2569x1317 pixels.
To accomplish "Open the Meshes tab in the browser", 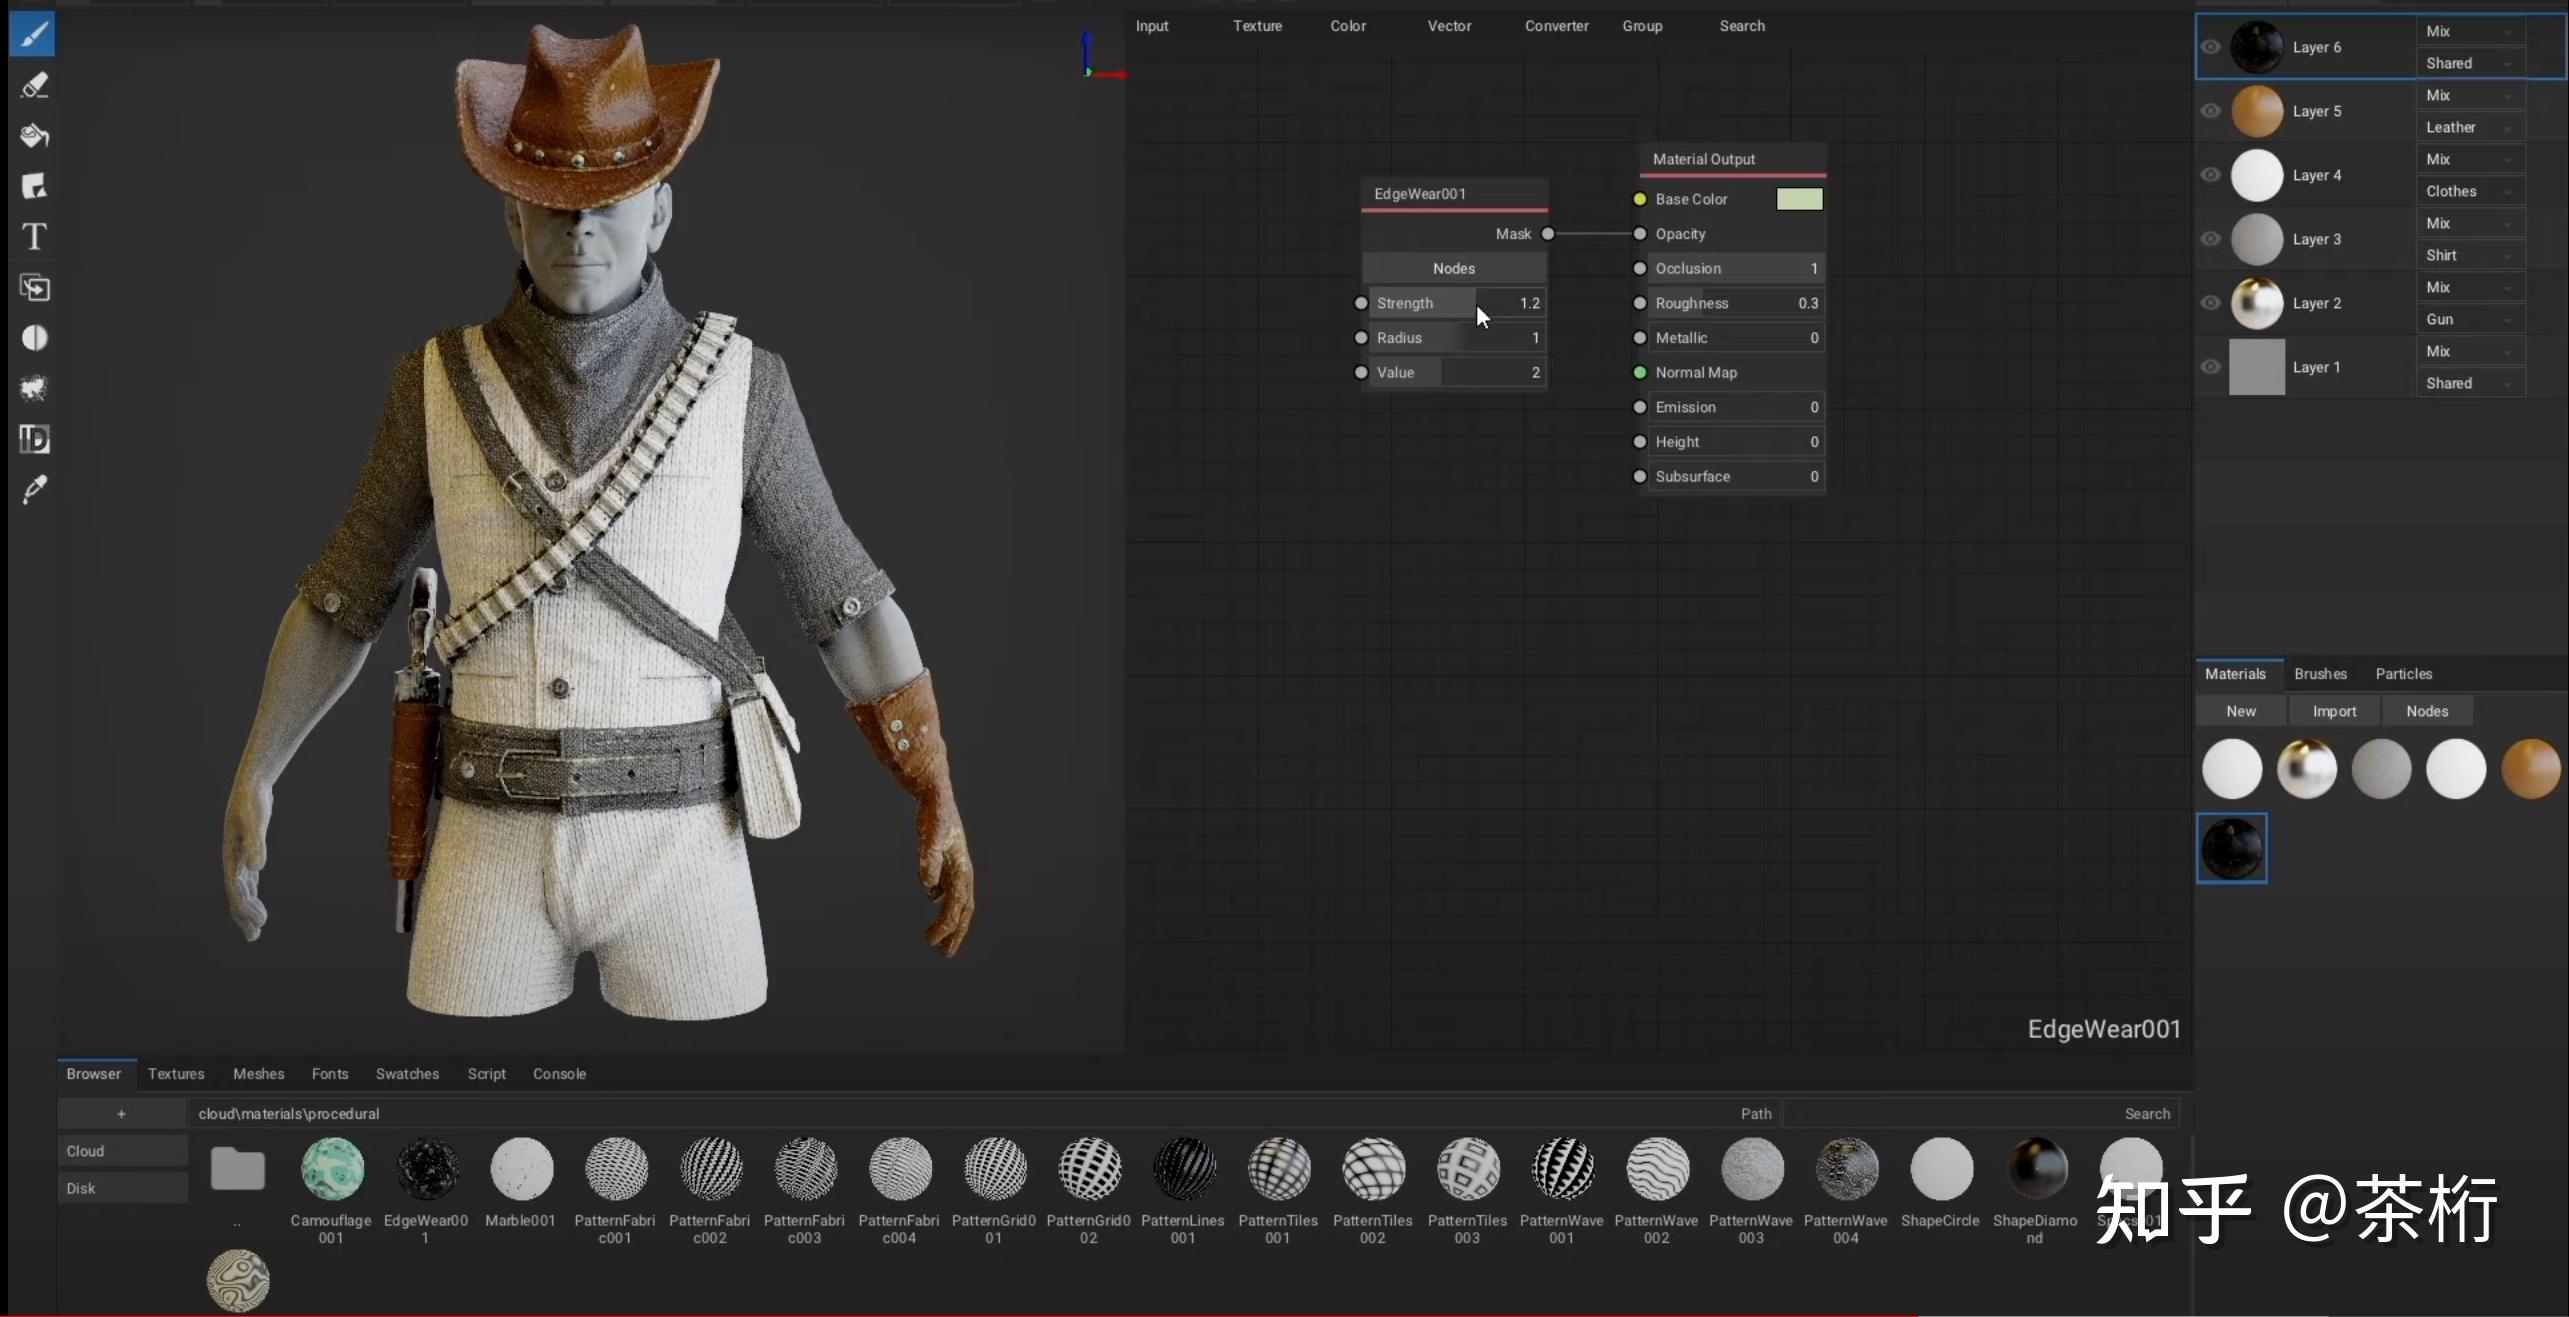I will click(259, 1073).
